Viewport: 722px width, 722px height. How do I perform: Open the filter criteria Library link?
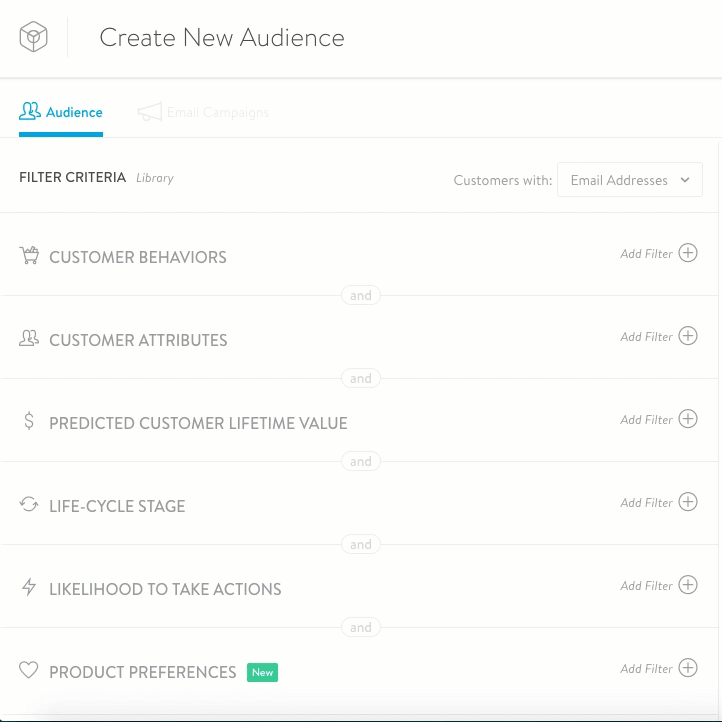pyautogui.click(x=155, y=178)
